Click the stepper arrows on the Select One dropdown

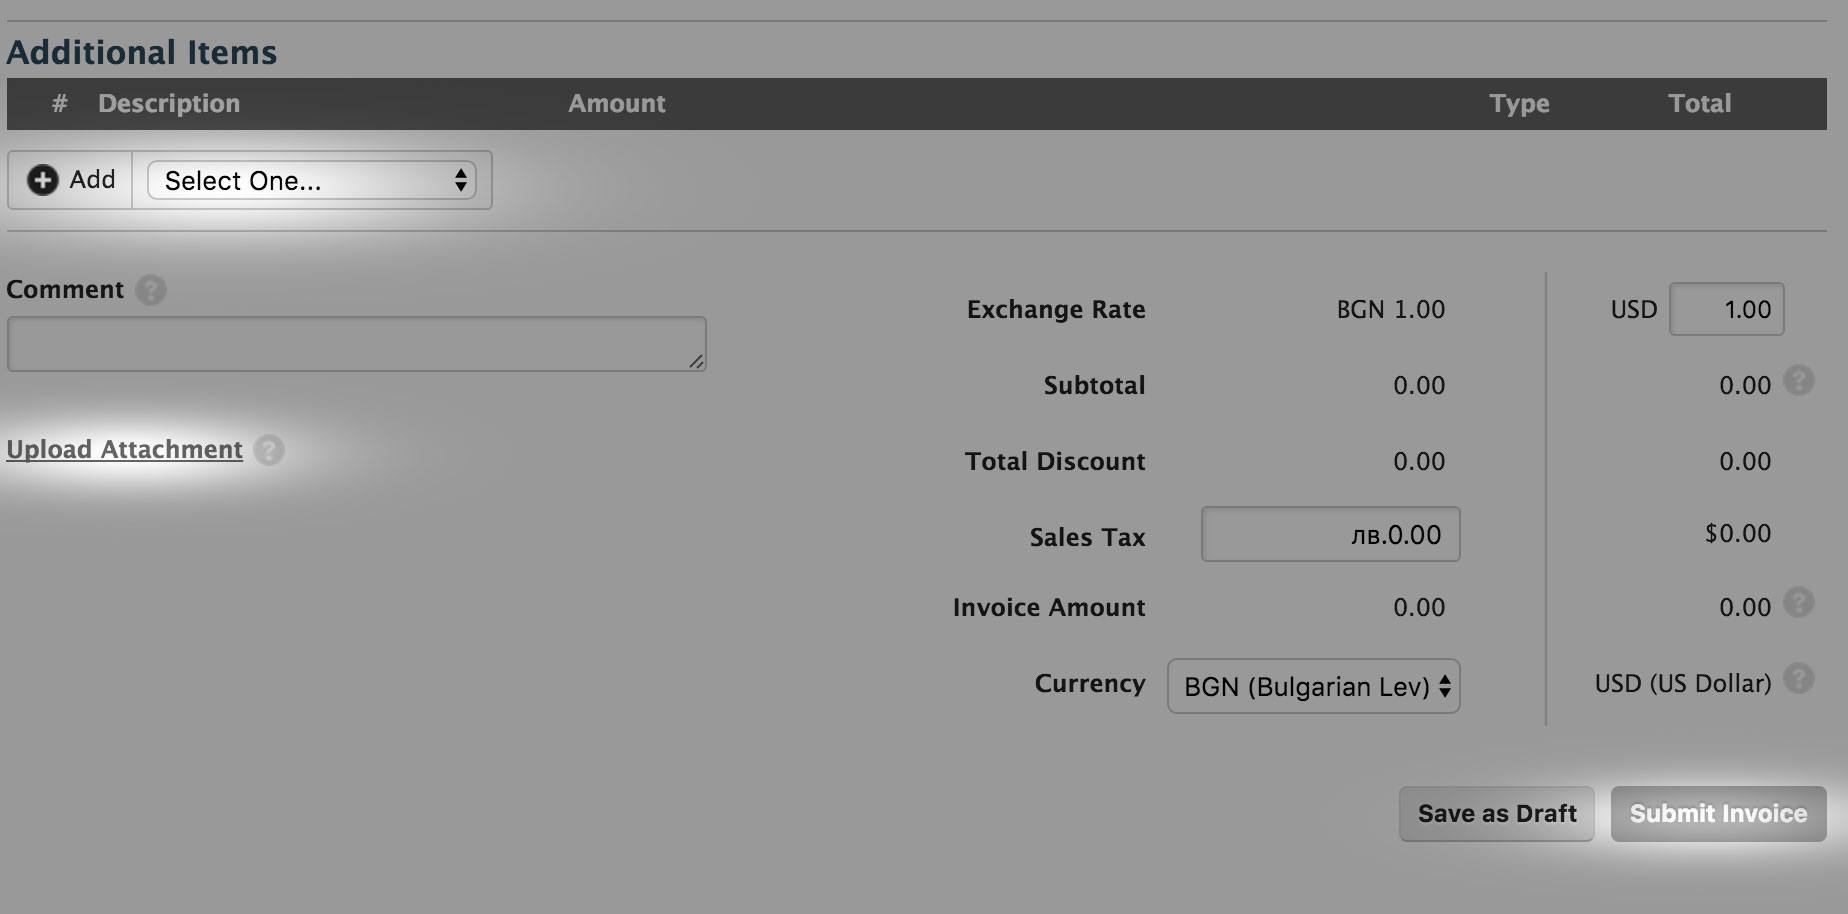pos(460,181)
